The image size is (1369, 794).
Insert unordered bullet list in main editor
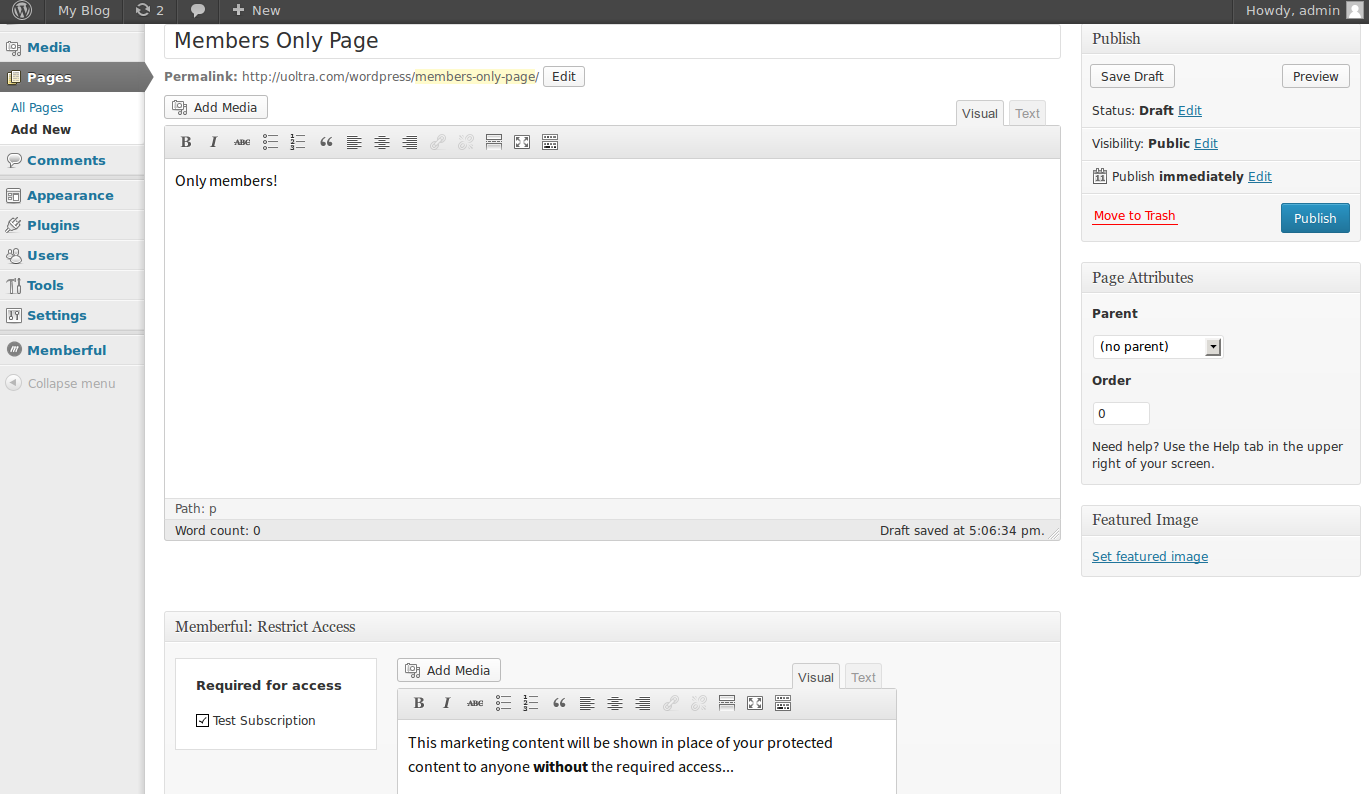(x=270, y=142)
